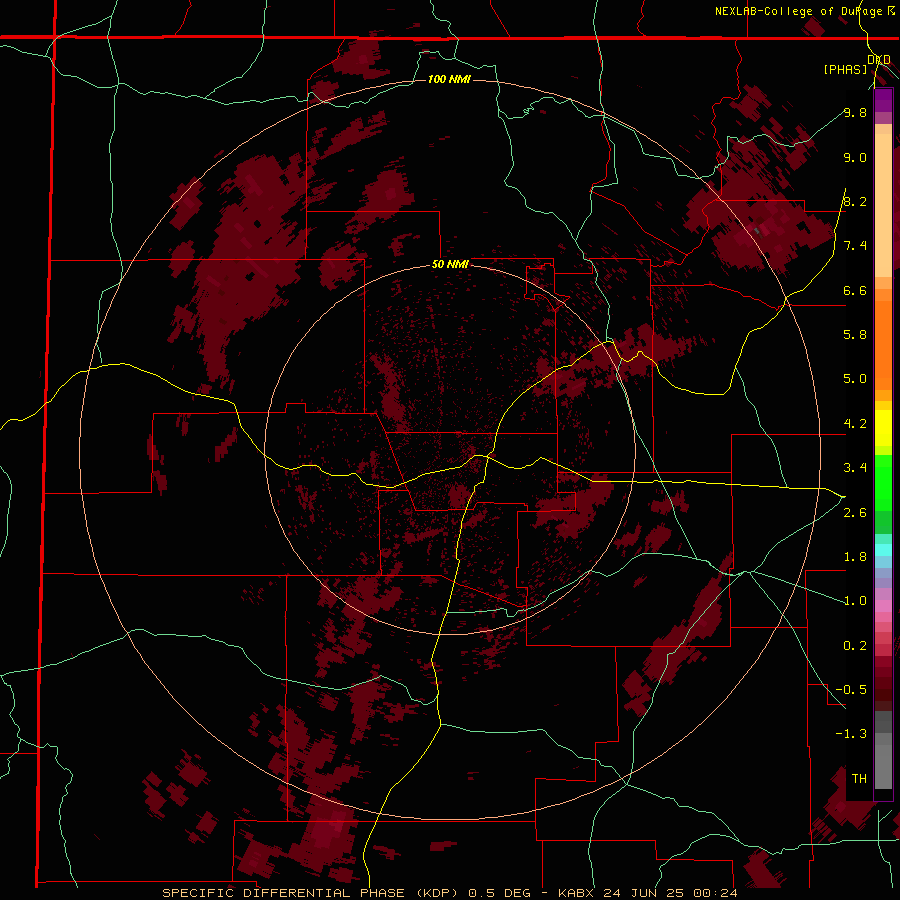Click the 50 NMI range ring label
900x900 pixels.
tap(451, 264)
